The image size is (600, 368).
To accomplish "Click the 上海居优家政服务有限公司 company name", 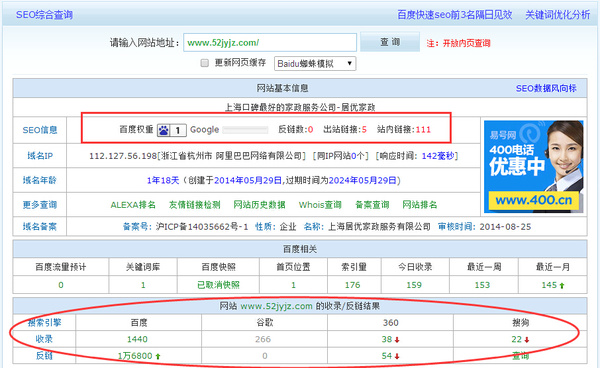I will coord(379,227).
